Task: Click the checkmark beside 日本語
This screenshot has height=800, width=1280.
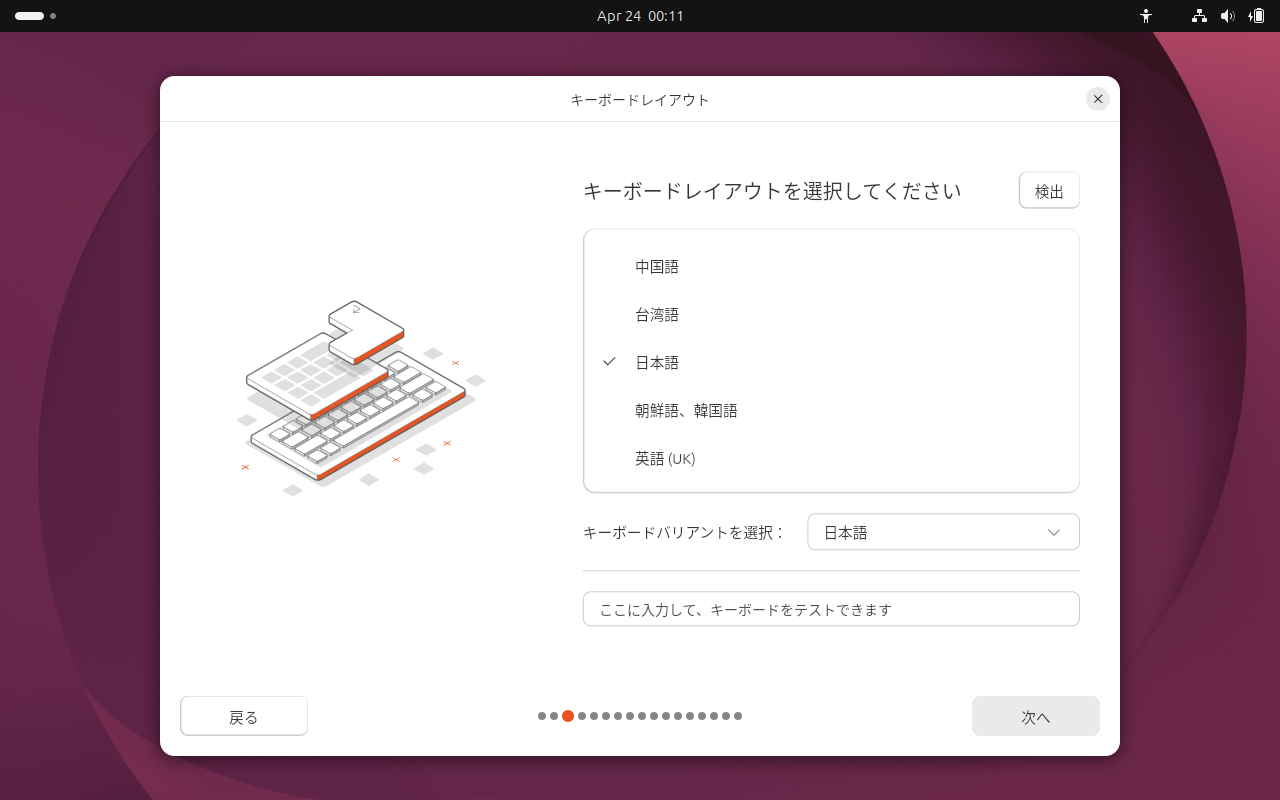Action: (x=609, y=362)
